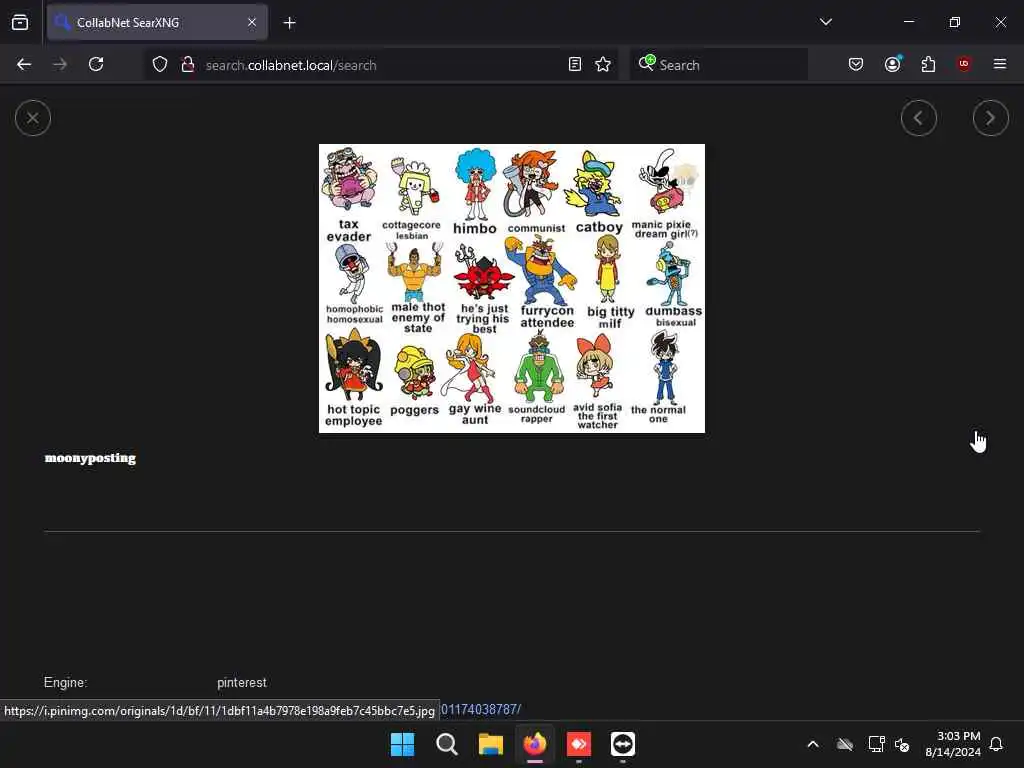Open the Extensions puzzle menu
This screenshot has height=768, width=1024.
[928, 65]
